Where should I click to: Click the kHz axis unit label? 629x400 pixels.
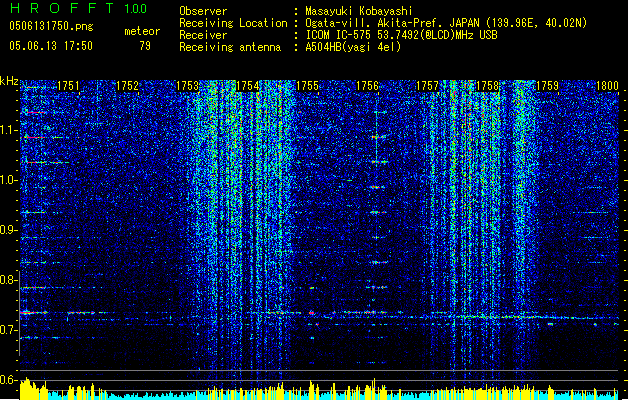(x=9, y=81)
